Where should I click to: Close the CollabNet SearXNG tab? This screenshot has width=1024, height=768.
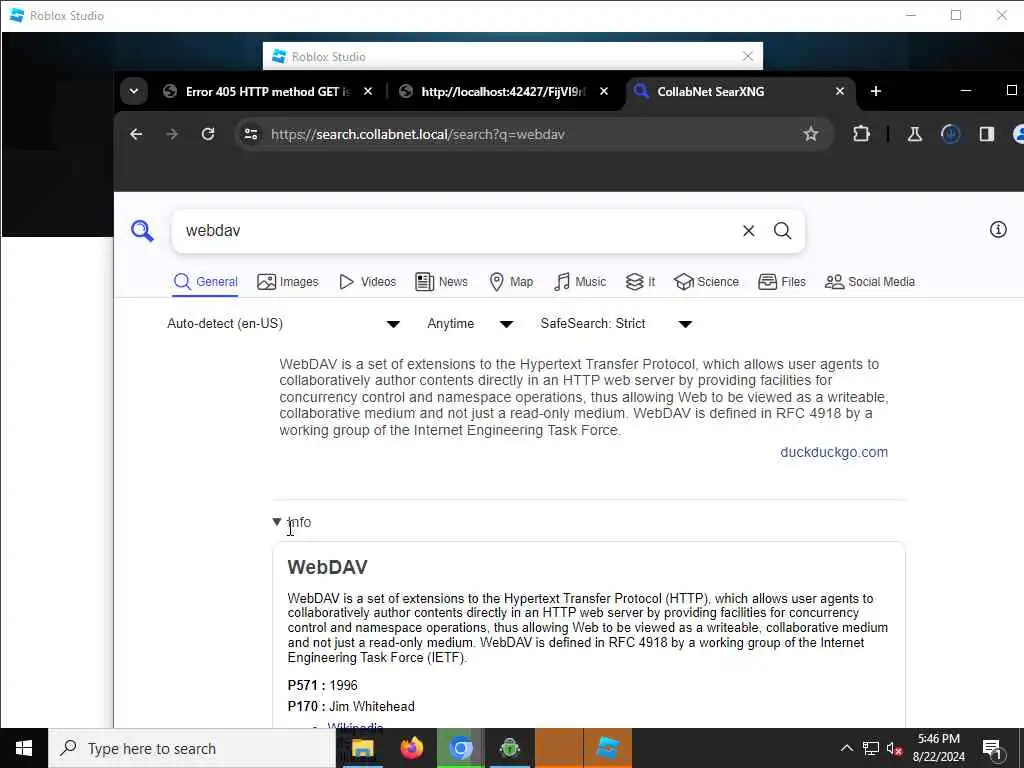pos(840,91)
